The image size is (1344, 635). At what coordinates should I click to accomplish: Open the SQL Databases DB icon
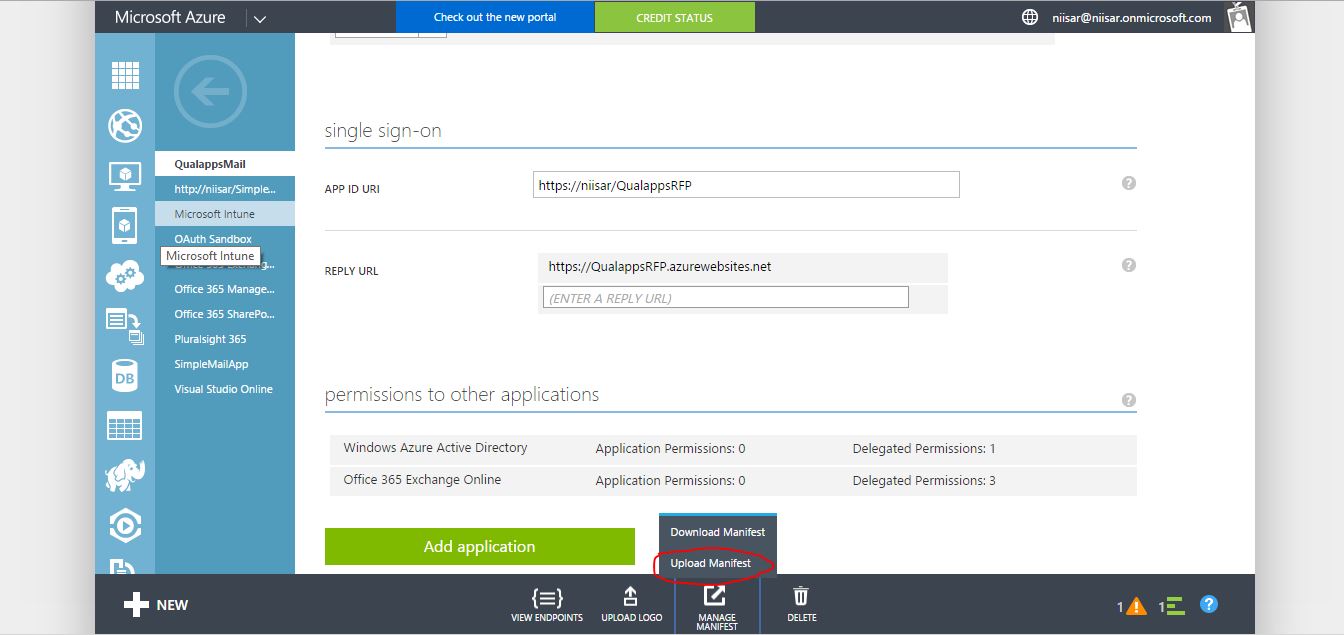[125, 376]
